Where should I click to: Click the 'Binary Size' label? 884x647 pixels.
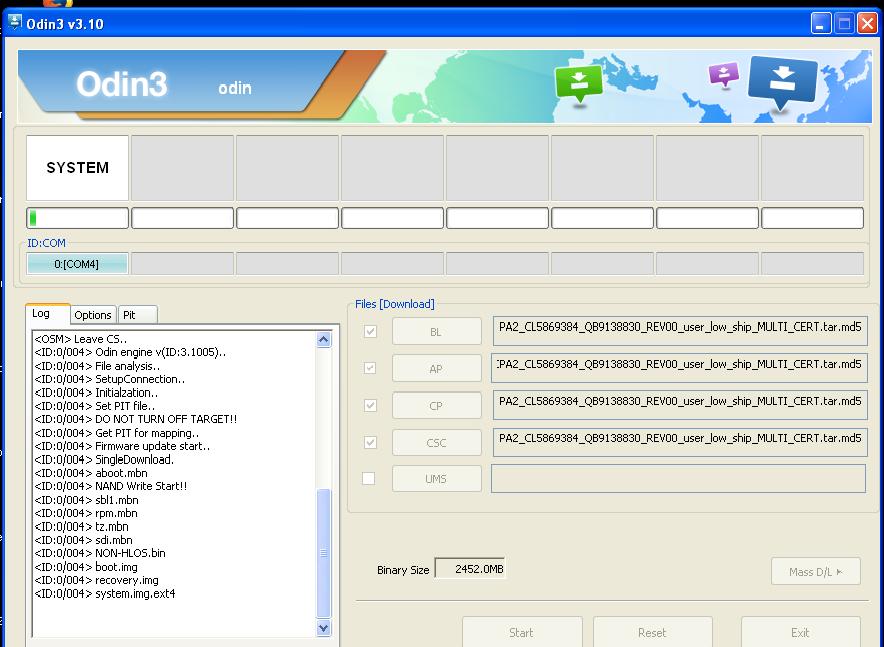pos(403,570)
